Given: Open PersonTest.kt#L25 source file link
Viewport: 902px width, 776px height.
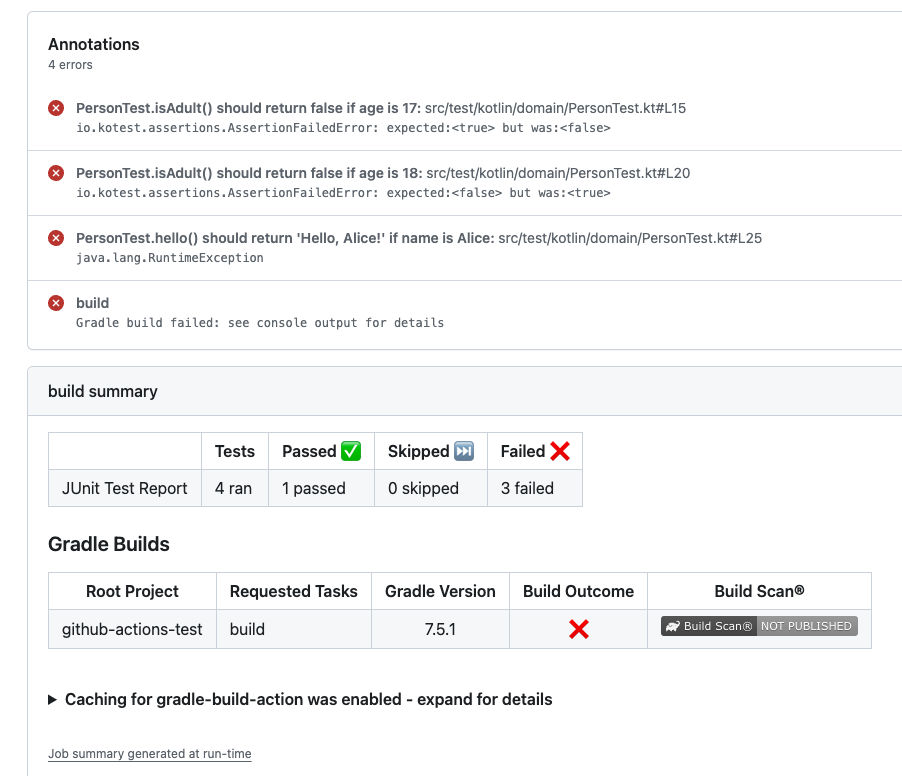Looking at the screenshot, I should [630, 238].
